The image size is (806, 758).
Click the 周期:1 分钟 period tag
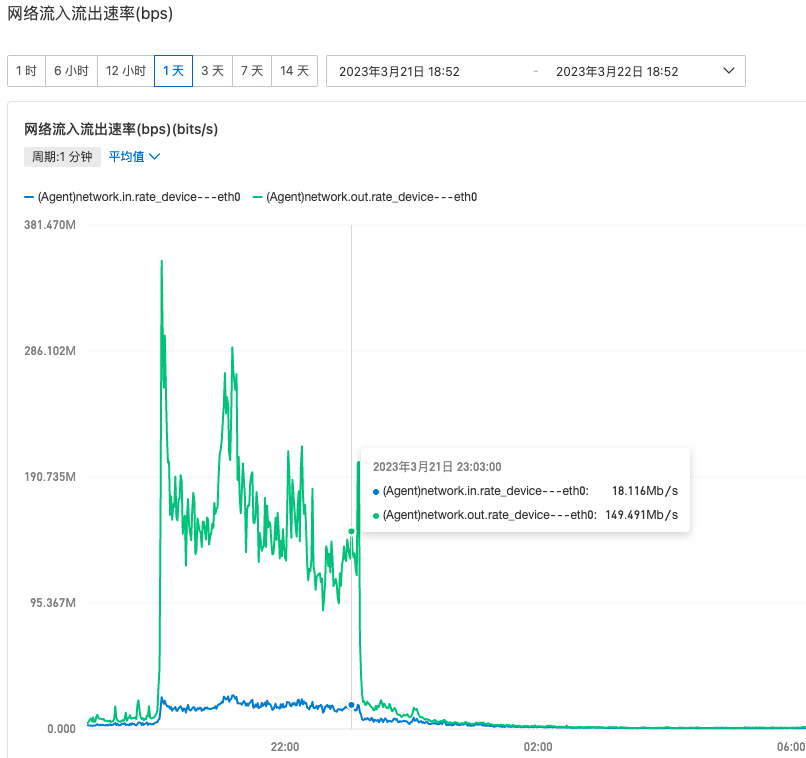(x=62, y=157)
